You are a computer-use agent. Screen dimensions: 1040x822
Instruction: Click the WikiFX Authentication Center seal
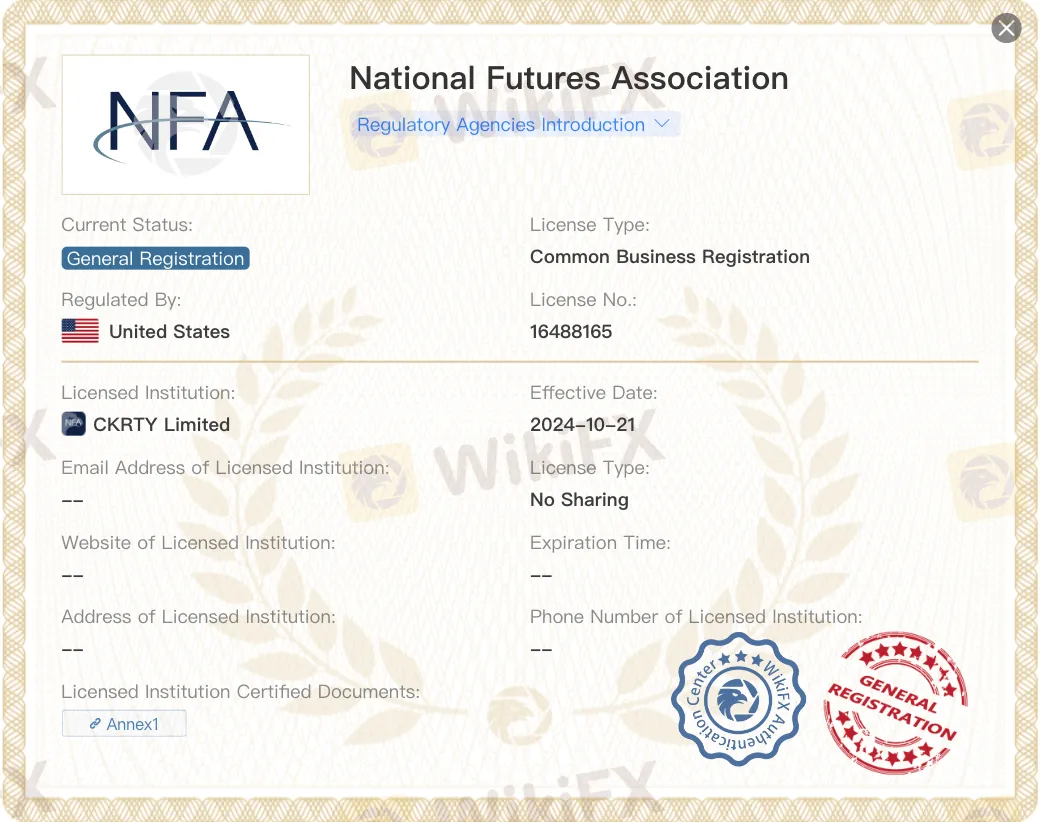point(738,699)
